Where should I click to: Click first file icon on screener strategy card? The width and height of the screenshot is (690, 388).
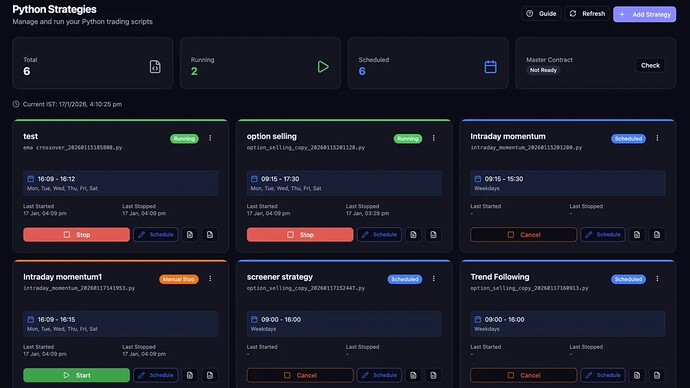413,375
